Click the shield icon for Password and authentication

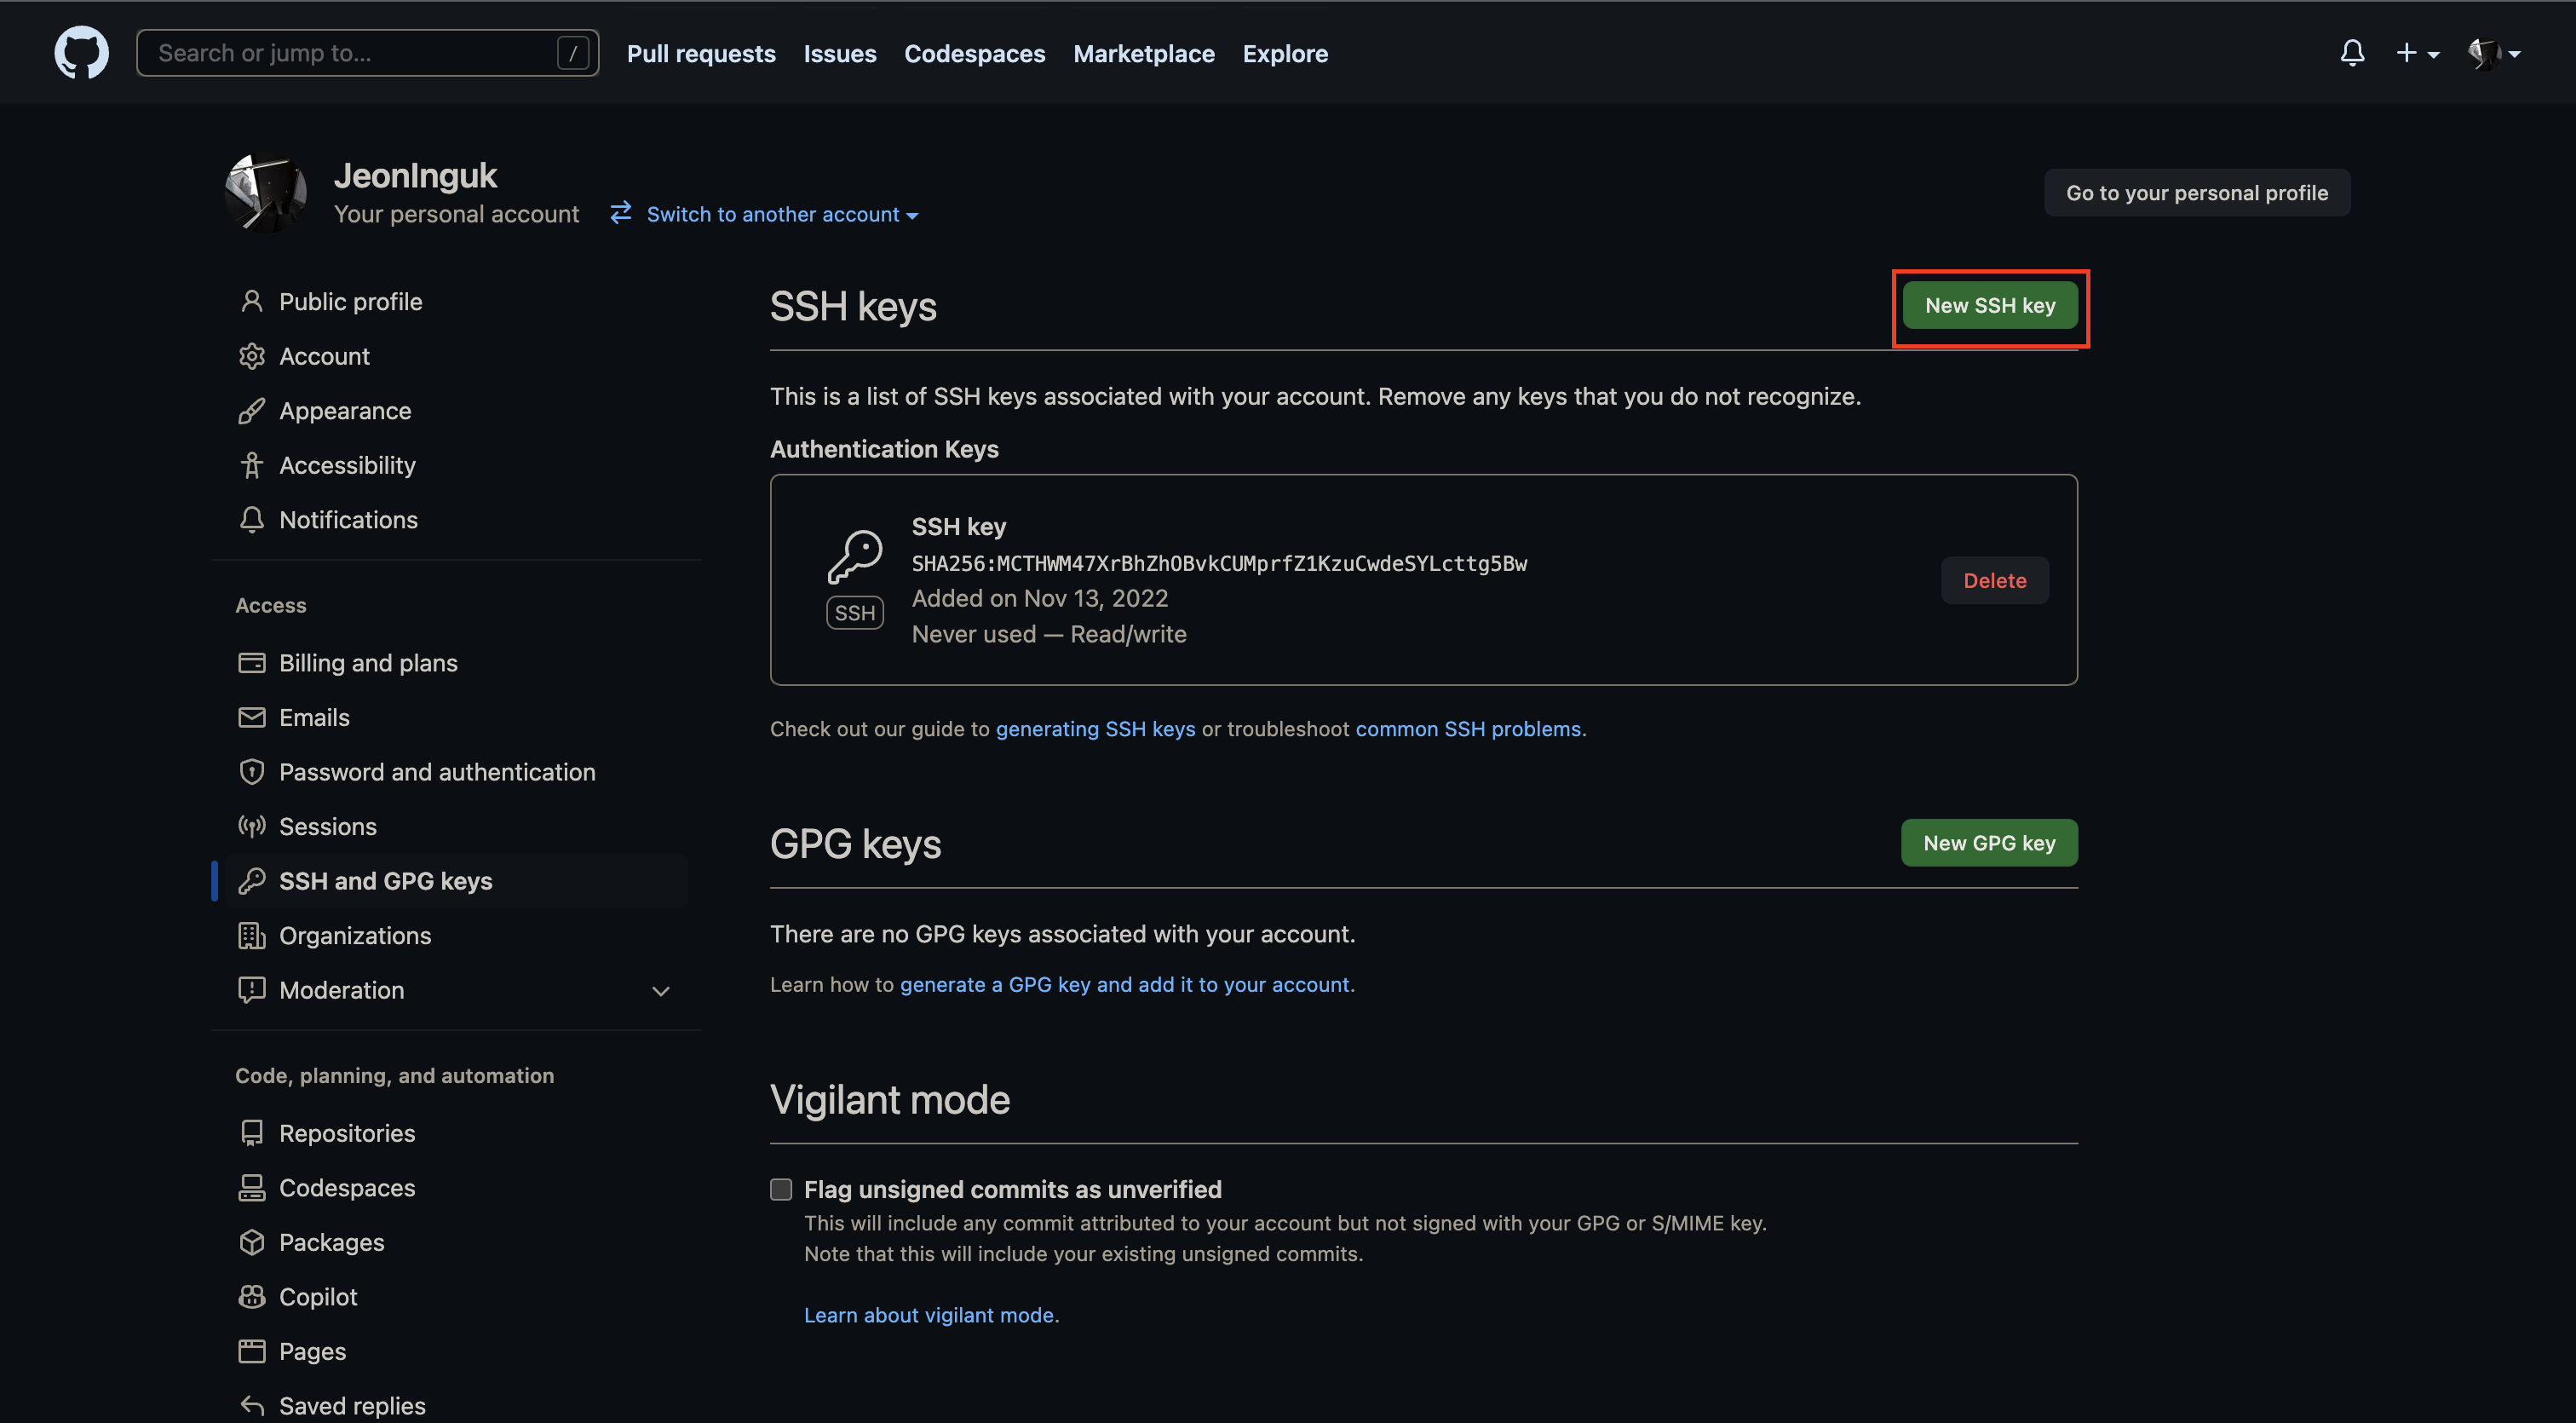click(x=252, y=772)
